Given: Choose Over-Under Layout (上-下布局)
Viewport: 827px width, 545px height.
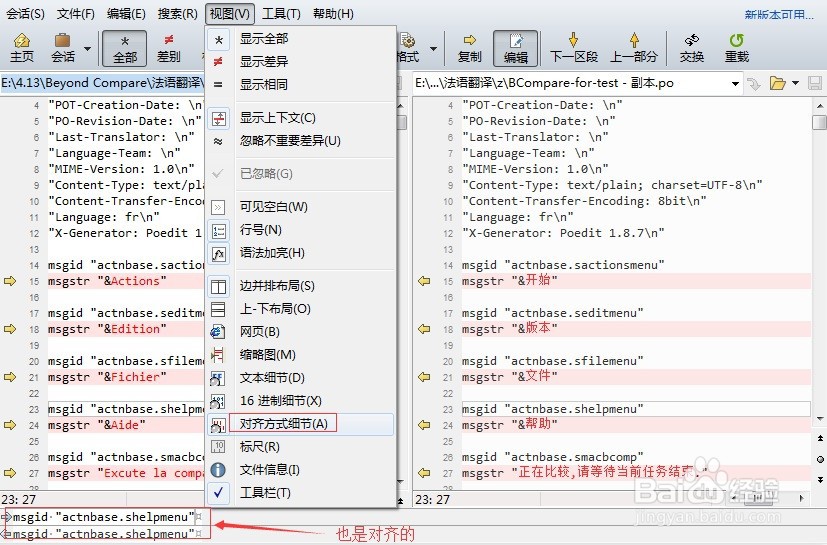Looking at the screenshot, I should point(301,309).
